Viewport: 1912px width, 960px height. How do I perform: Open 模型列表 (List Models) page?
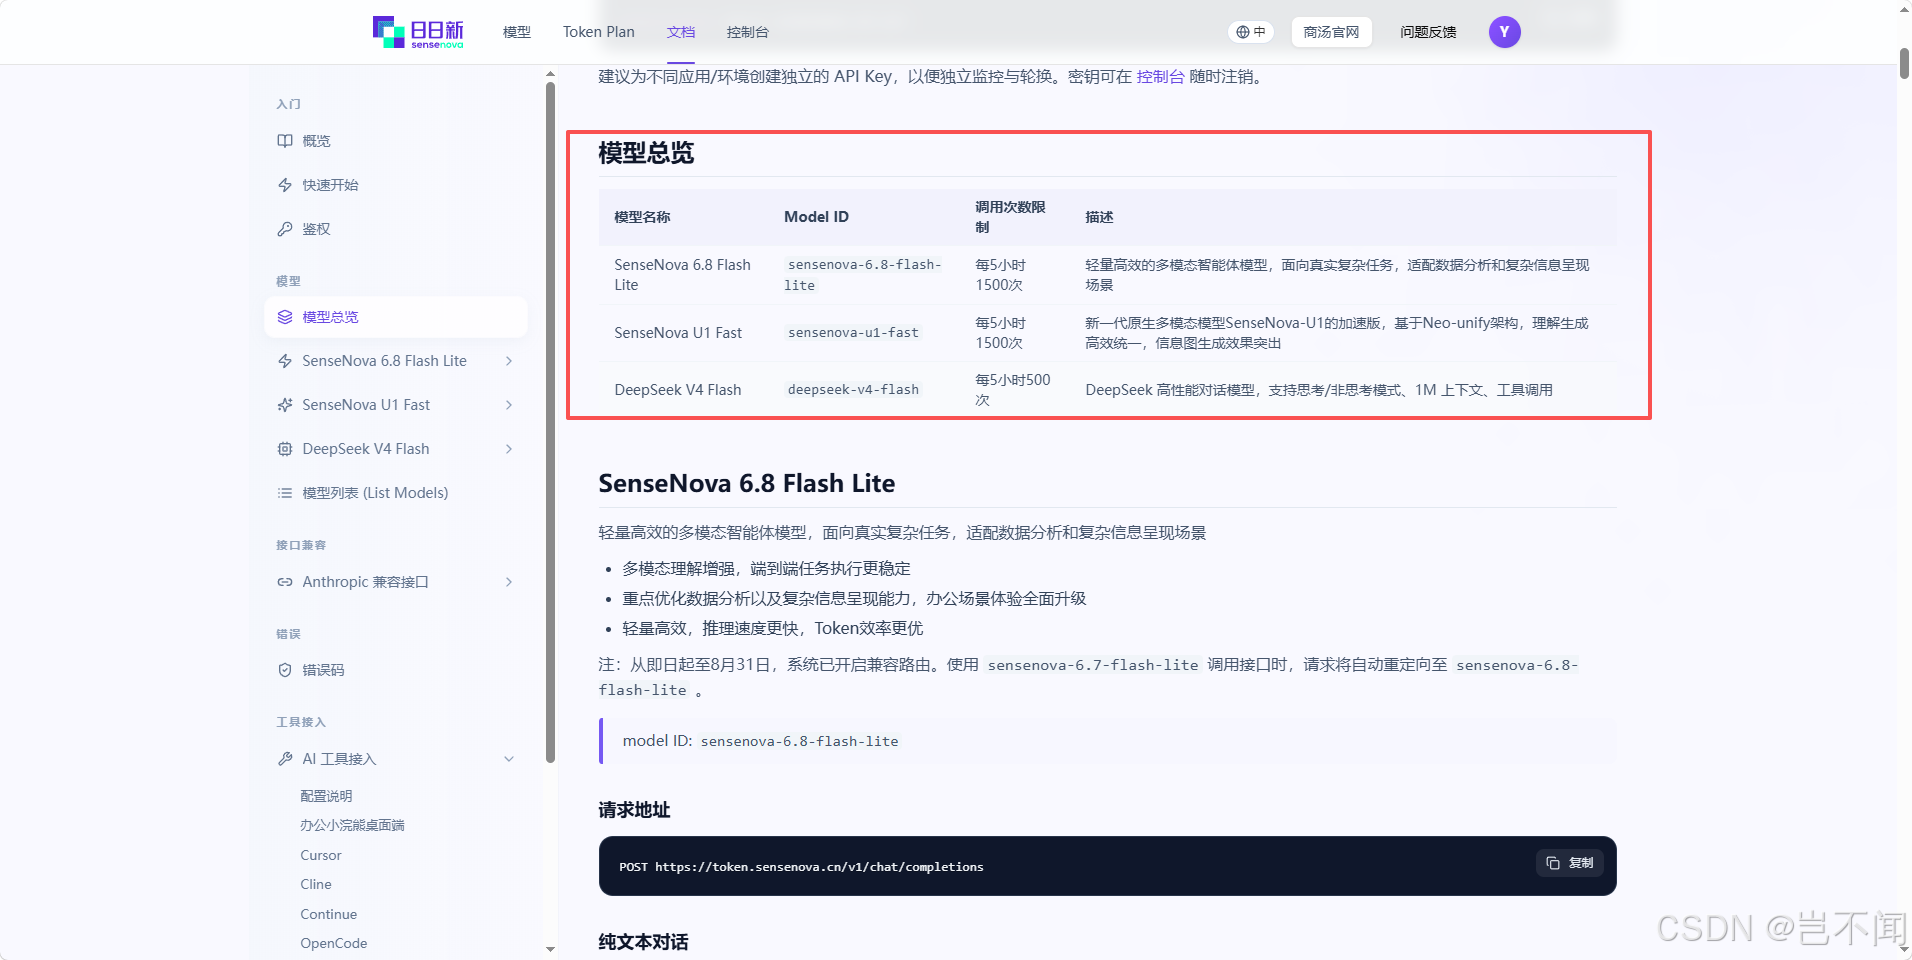(x=375, y=493)
